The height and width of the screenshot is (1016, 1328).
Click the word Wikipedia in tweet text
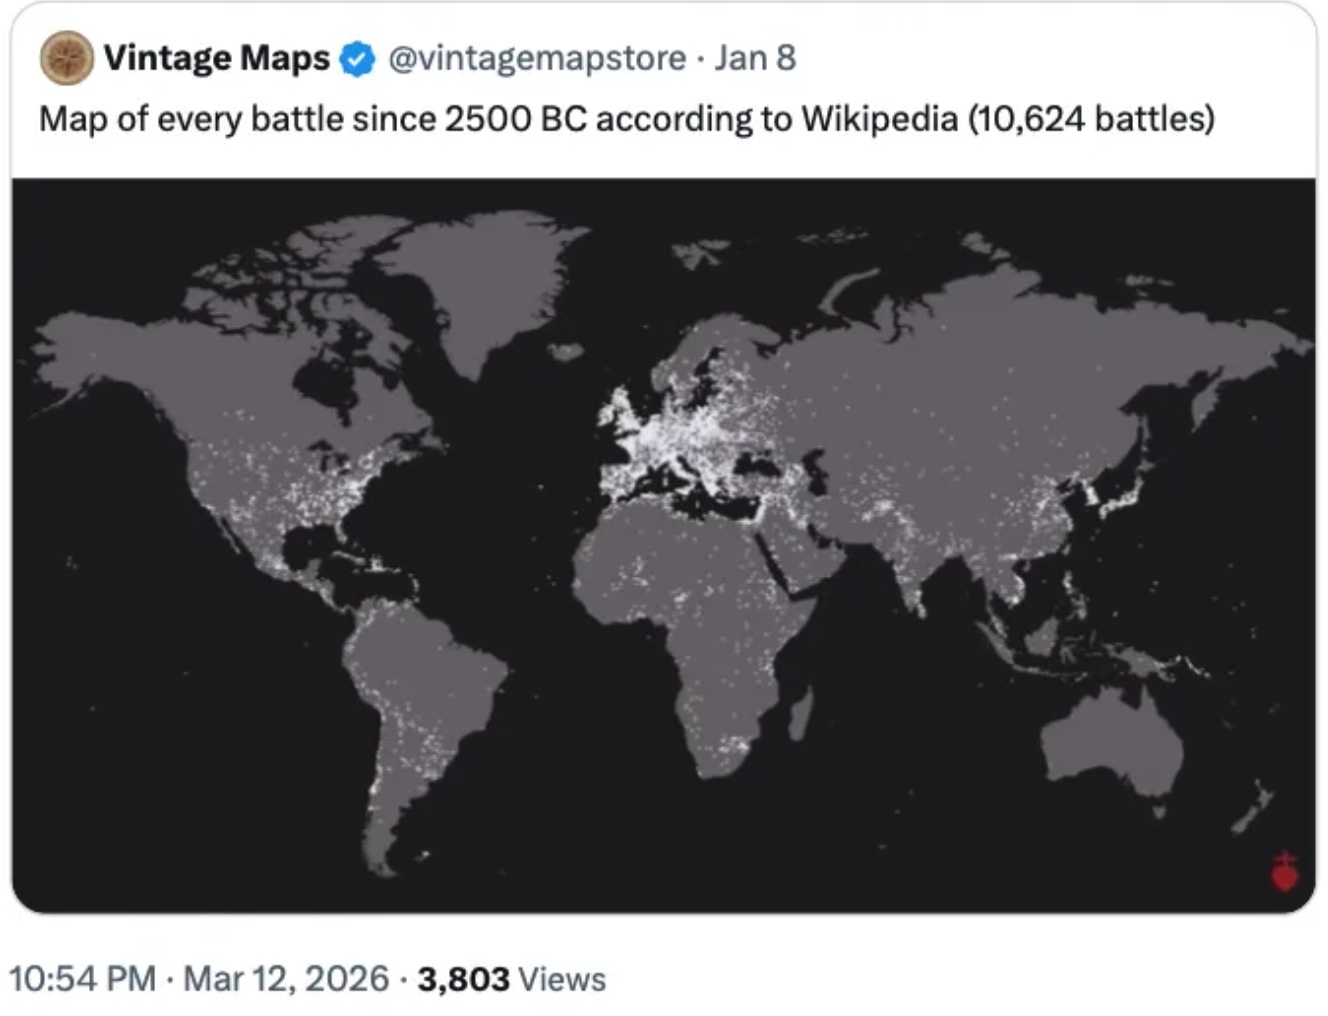click(879, 119)
